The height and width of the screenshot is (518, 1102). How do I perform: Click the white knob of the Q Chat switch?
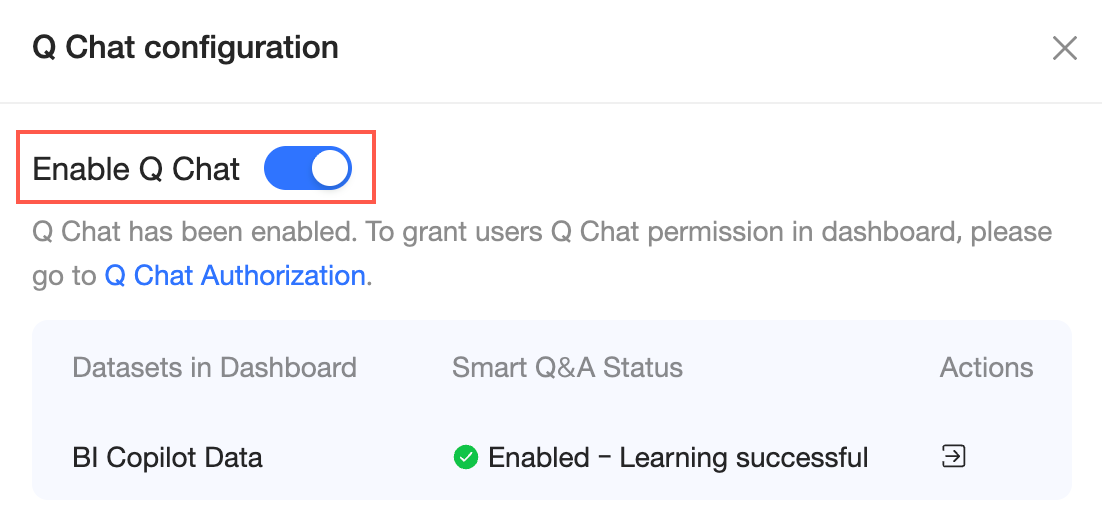click(329, 168)
